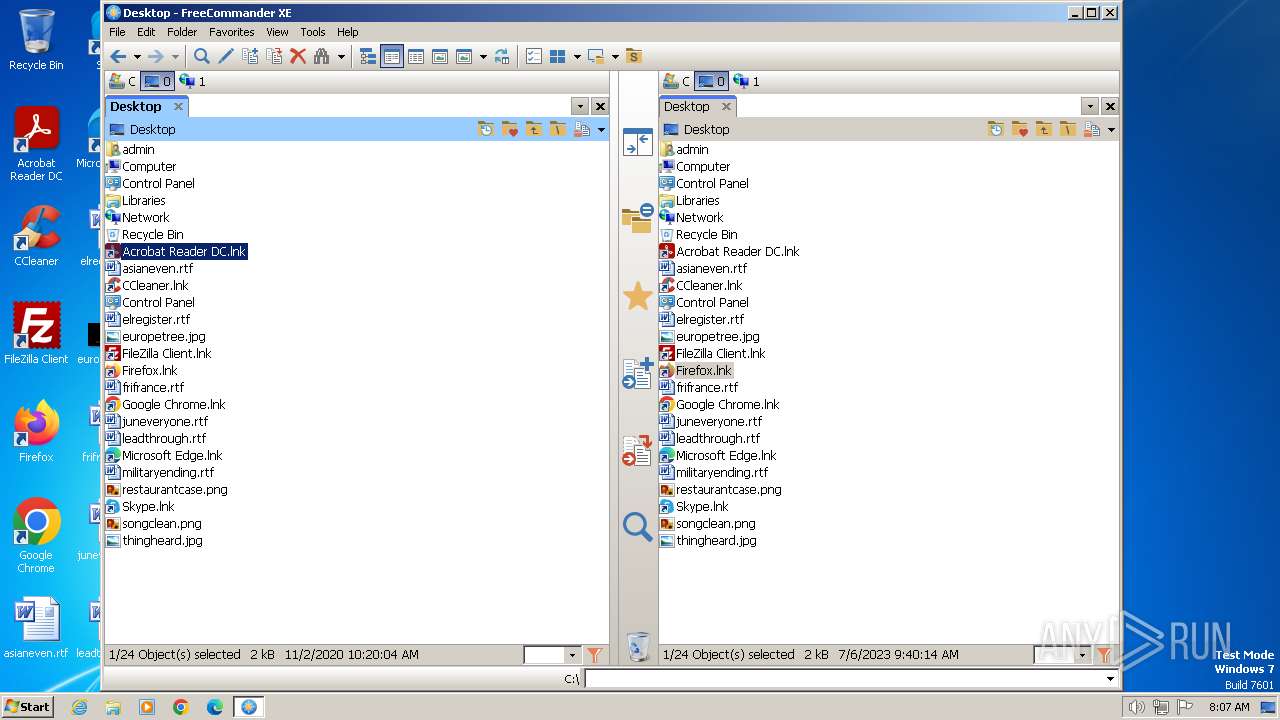Switch to List view mode
This screenshot has height=720, width=1280.
(416, 57)
